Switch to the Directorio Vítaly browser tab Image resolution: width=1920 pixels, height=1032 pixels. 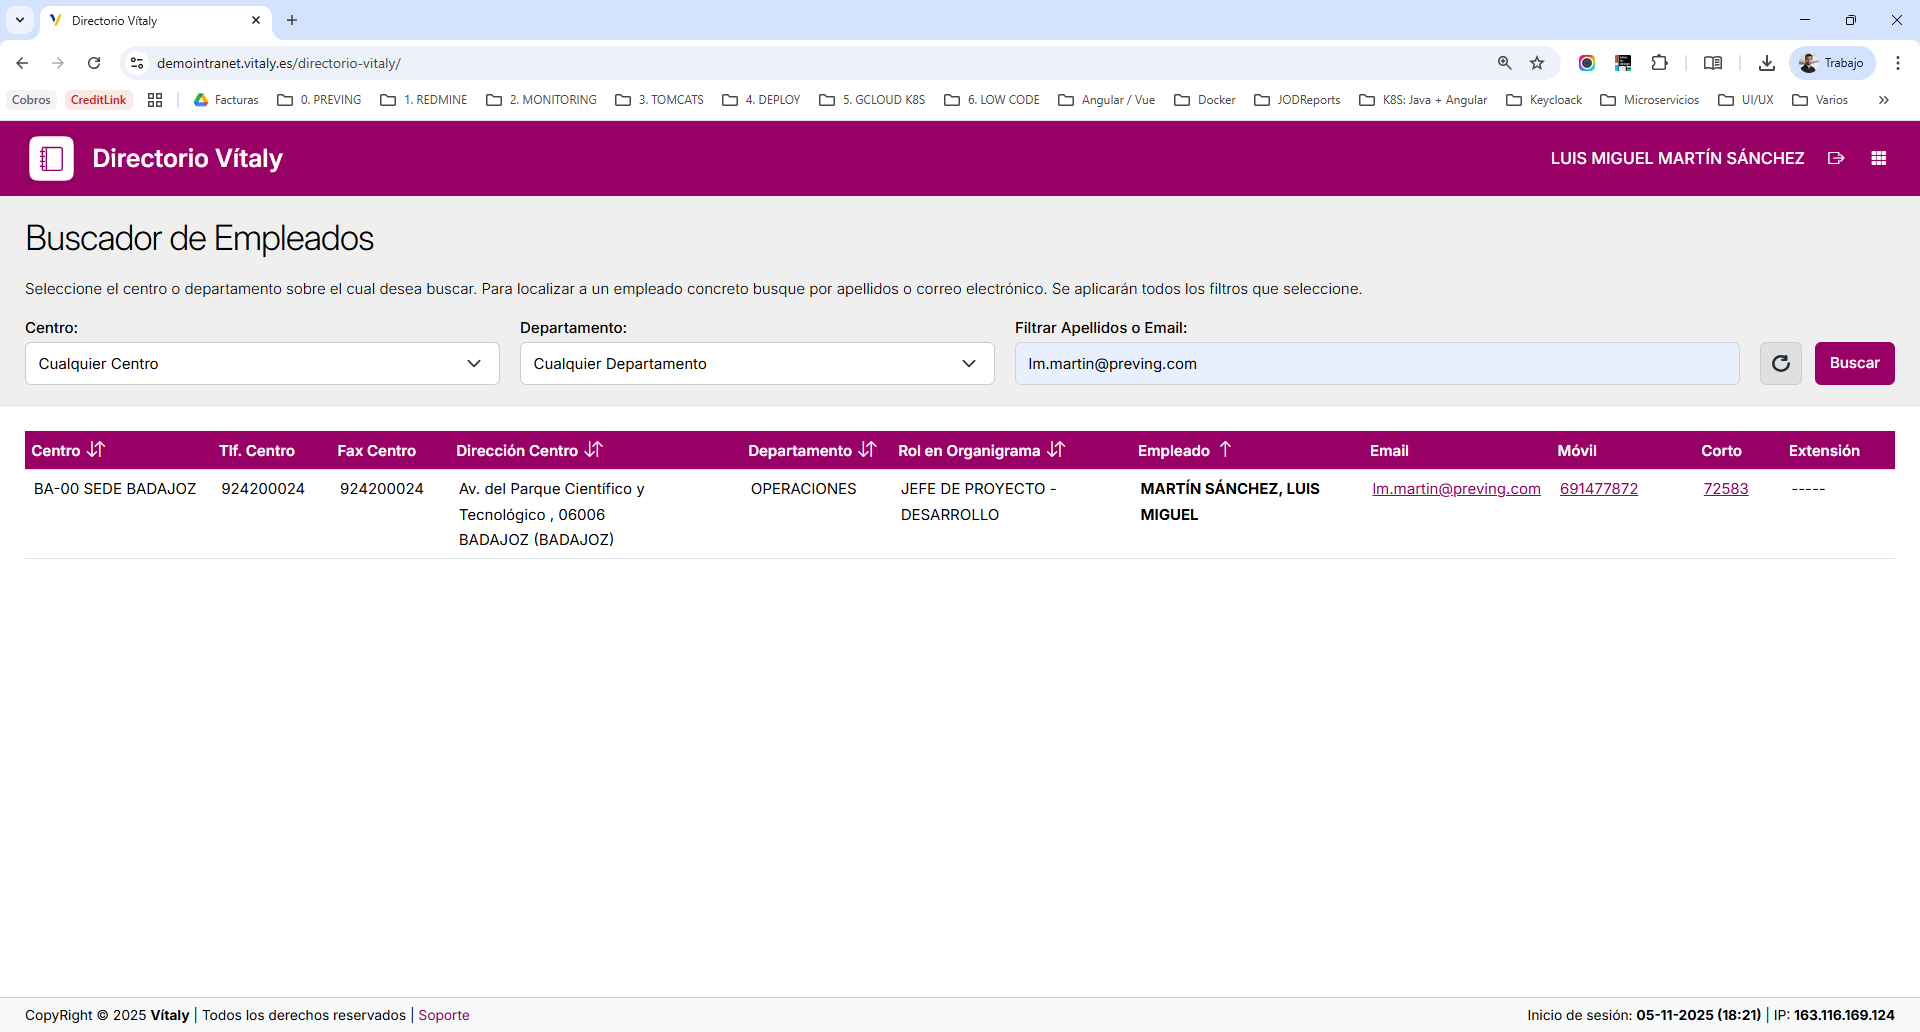click(x=150, y=20)
